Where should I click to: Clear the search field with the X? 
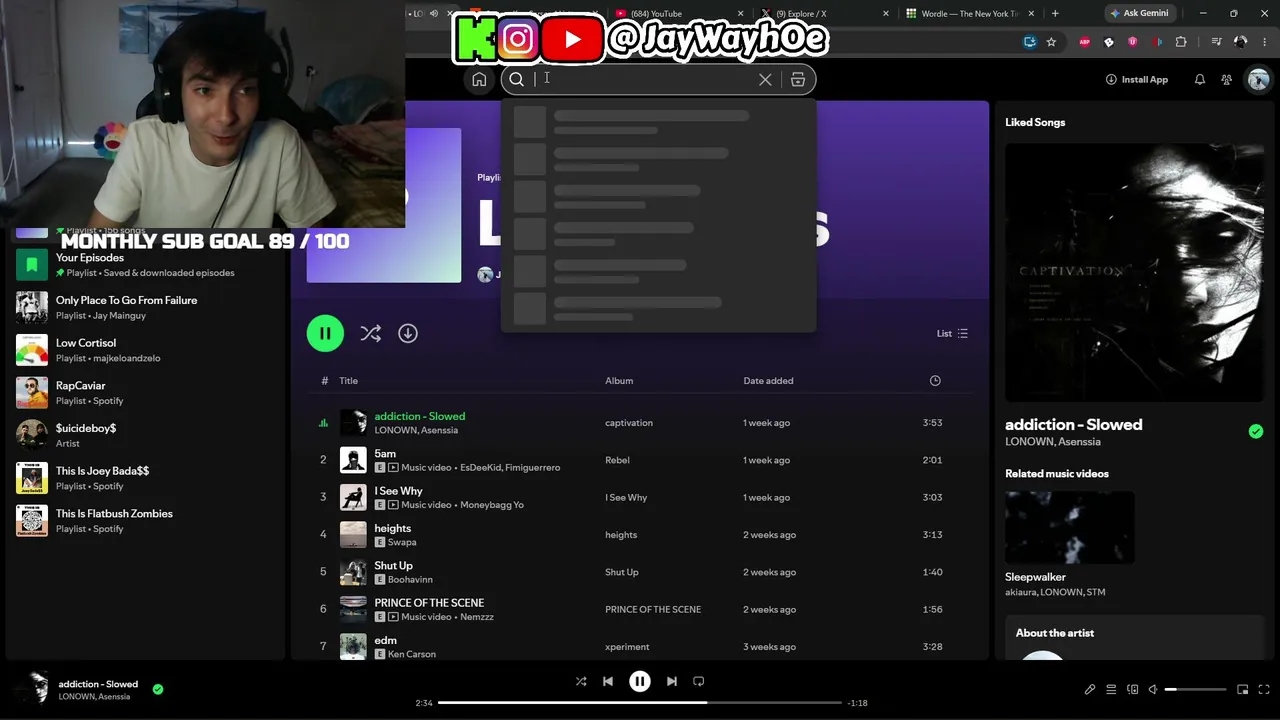pyautogui.click(x=765, y=80)
